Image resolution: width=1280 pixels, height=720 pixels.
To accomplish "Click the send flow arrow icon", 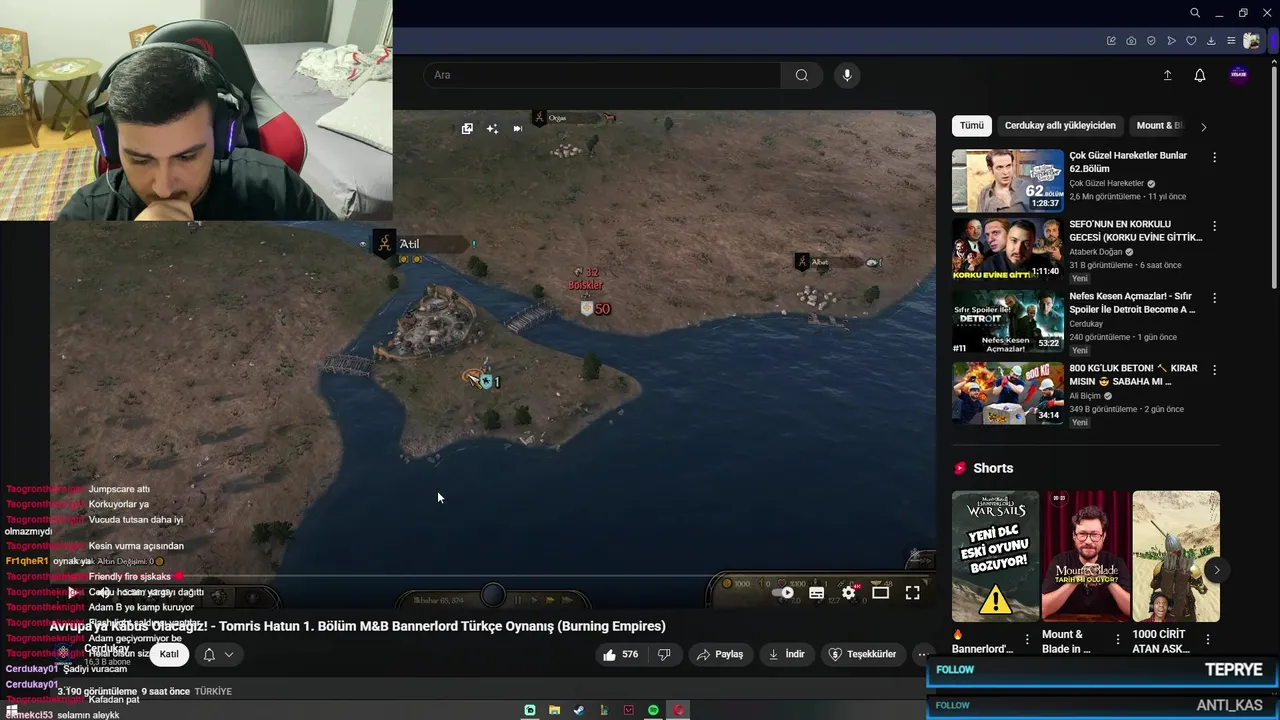I will pos(1171,41).
